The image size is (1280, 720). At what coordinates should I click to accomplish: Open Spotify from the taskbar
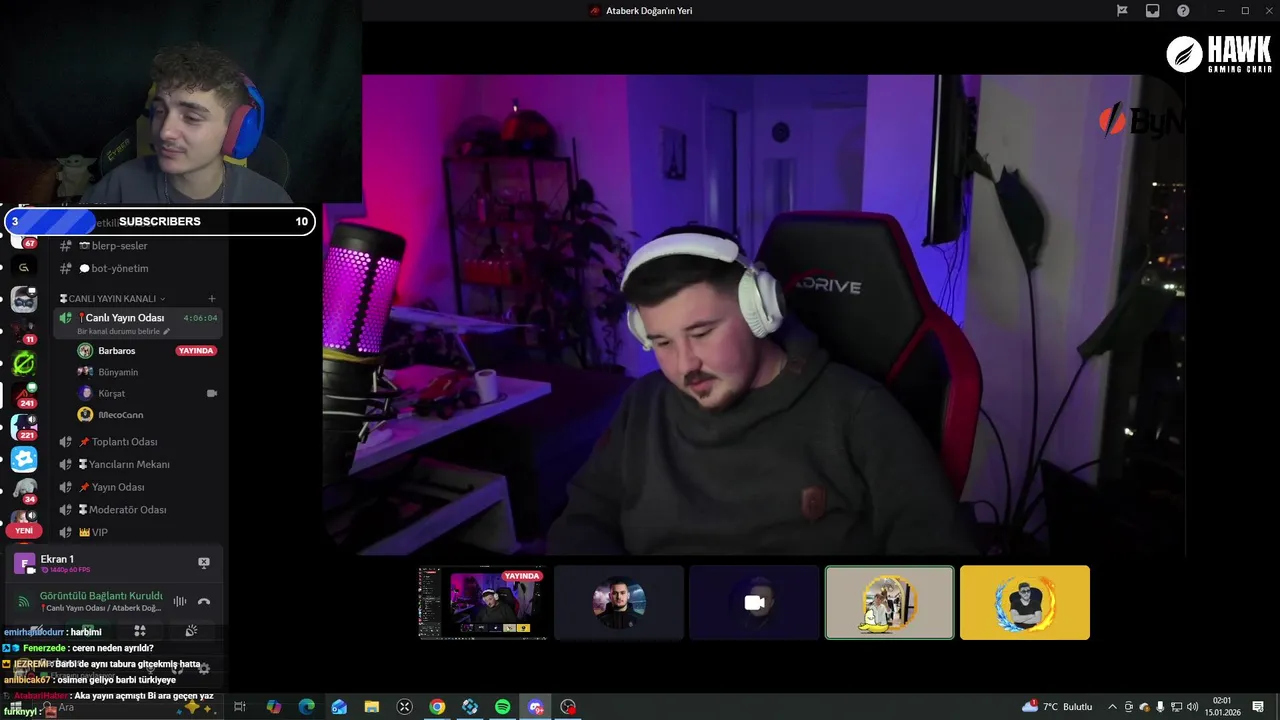[x=502, y=707]
